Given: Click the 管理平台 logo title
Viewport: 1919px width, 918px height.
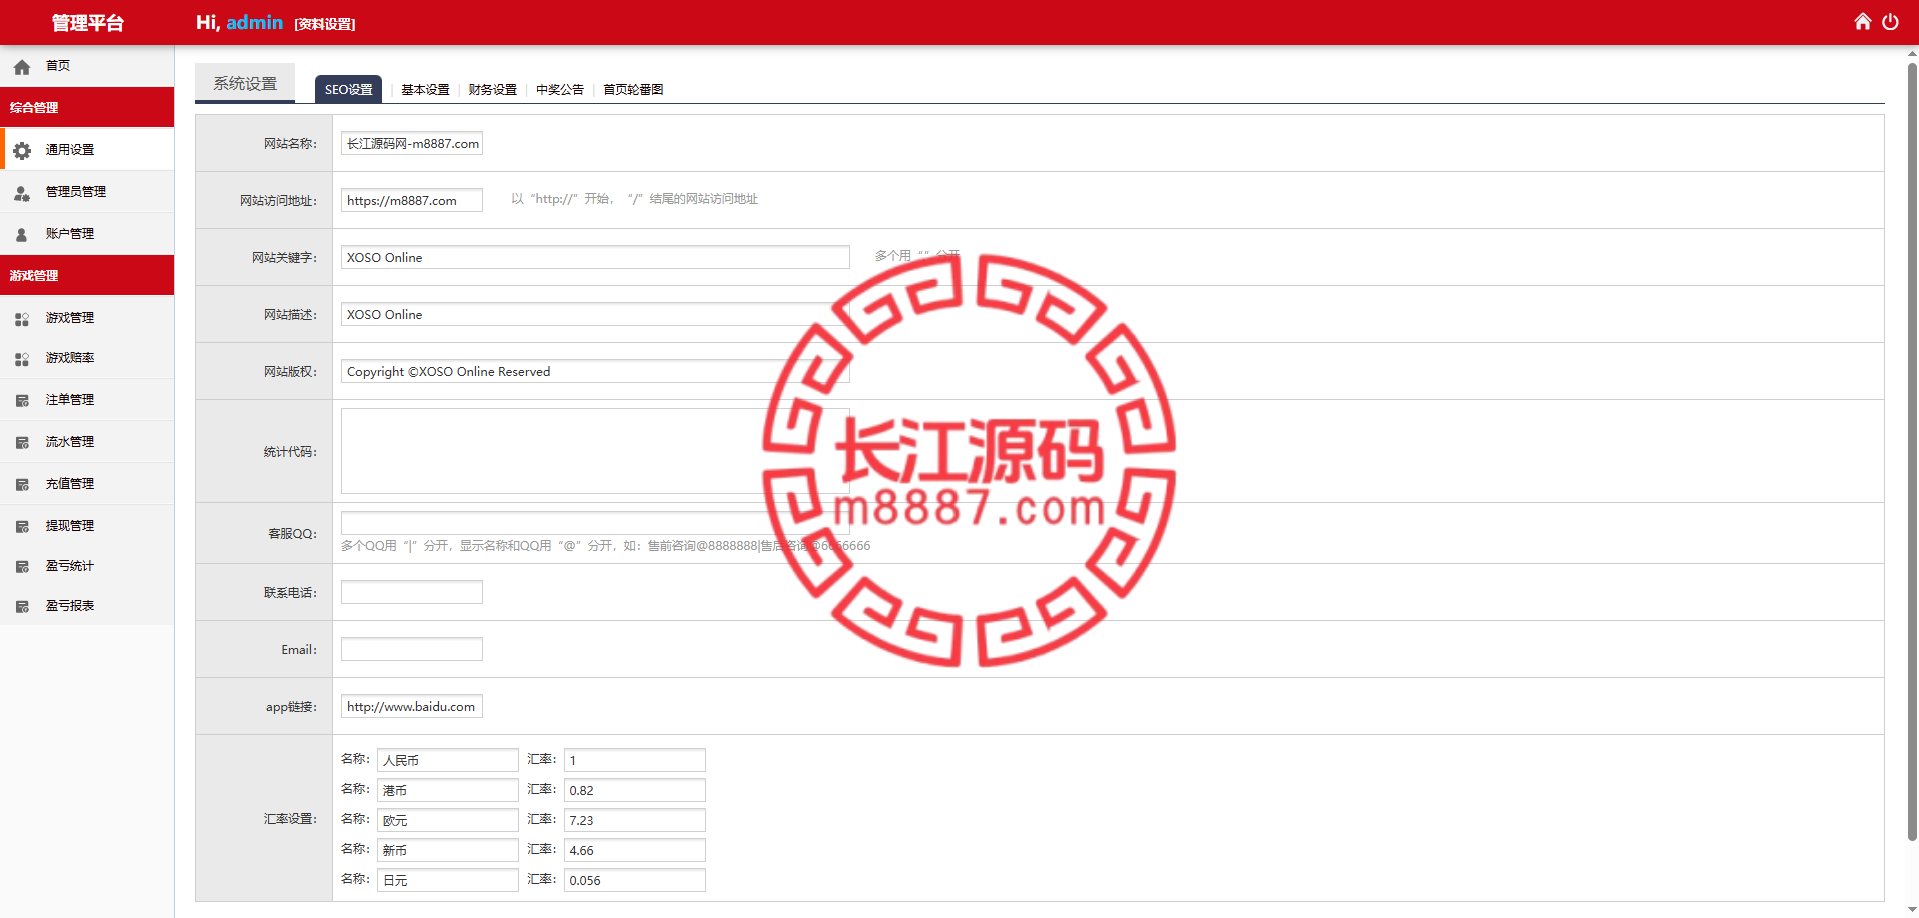Looking at the screenshot, I should 87,22.
